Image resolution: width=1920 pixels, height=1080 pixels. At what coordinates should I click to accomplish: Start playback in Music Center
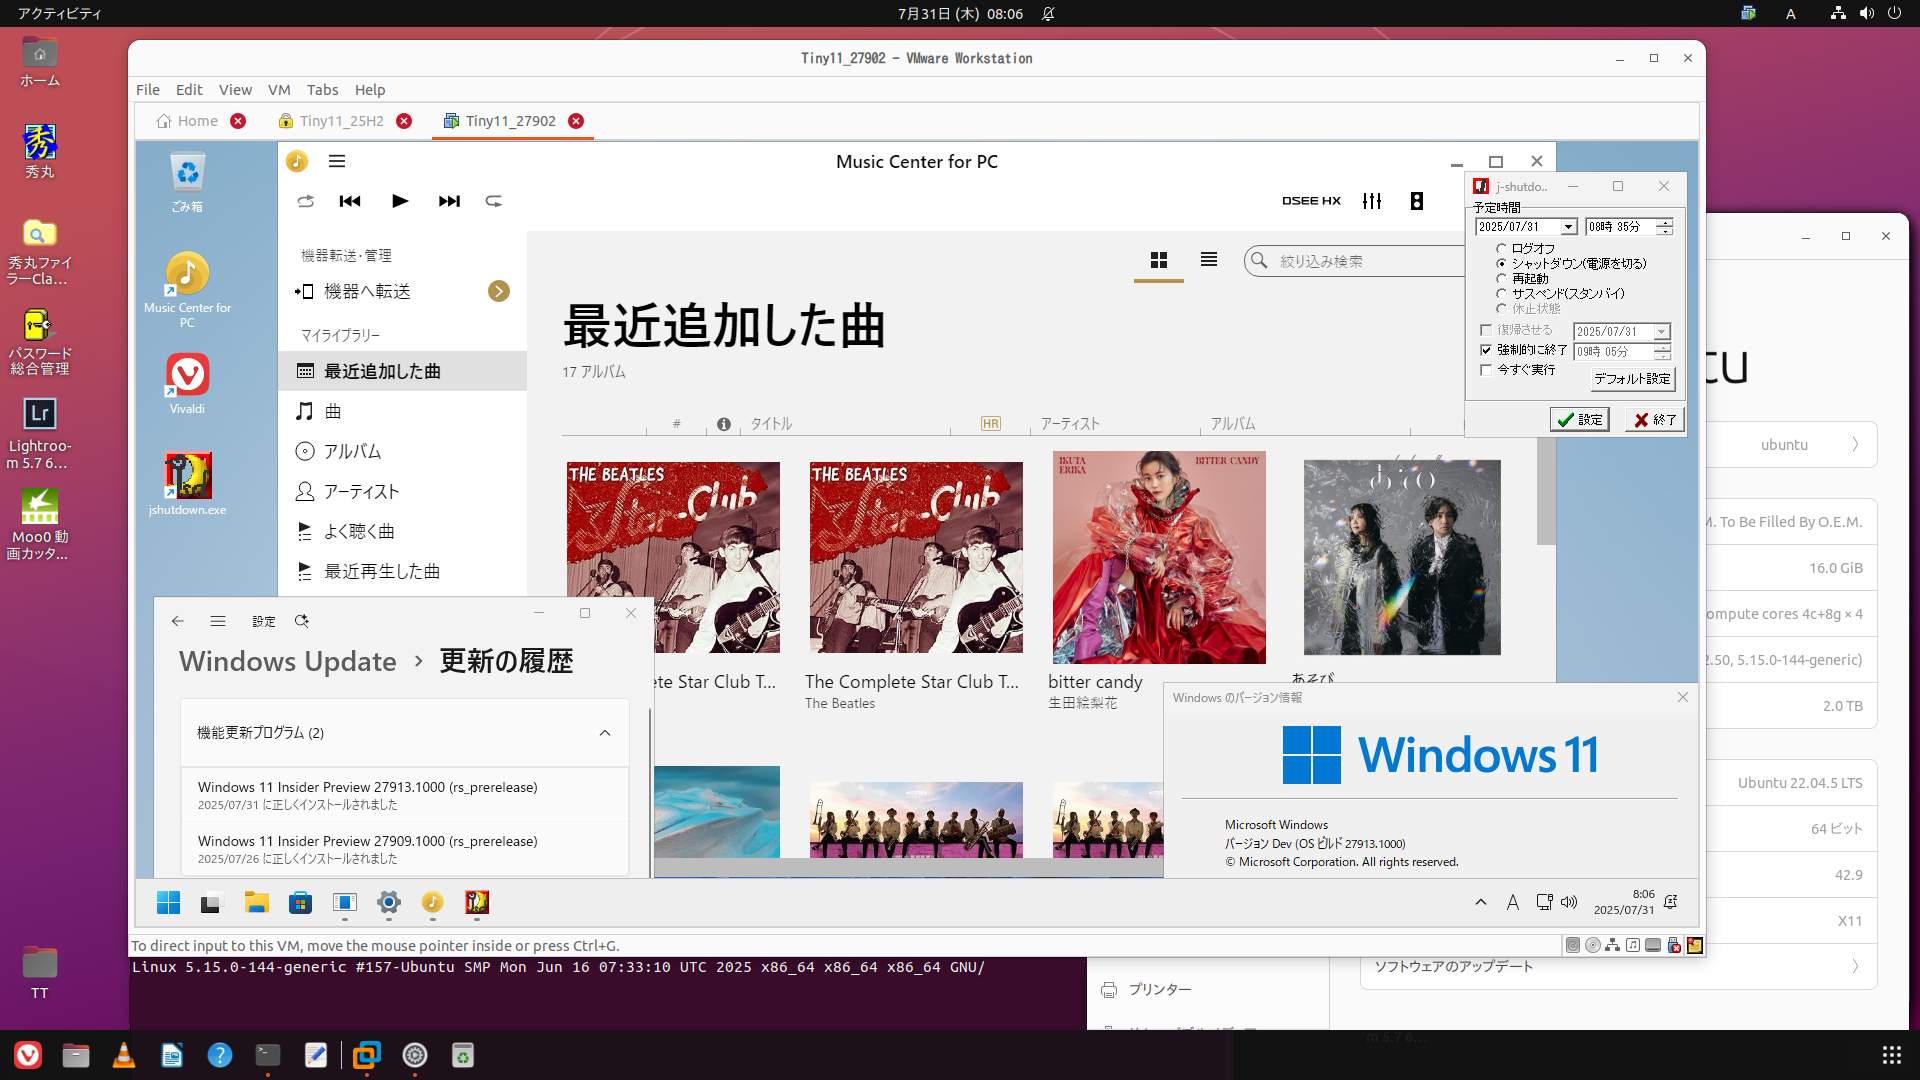(400, 201)
